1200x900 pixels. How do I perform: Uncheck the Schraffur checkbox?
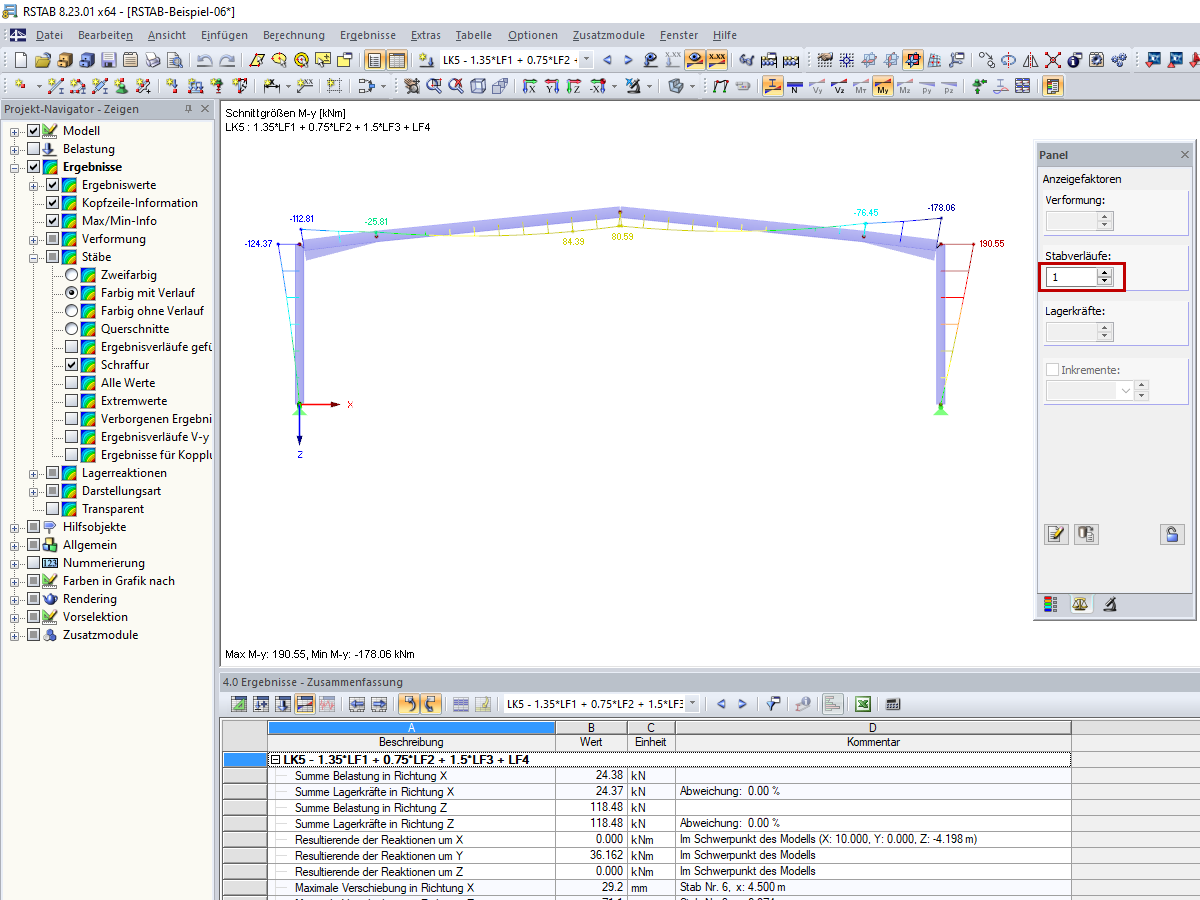pos(71,365)
